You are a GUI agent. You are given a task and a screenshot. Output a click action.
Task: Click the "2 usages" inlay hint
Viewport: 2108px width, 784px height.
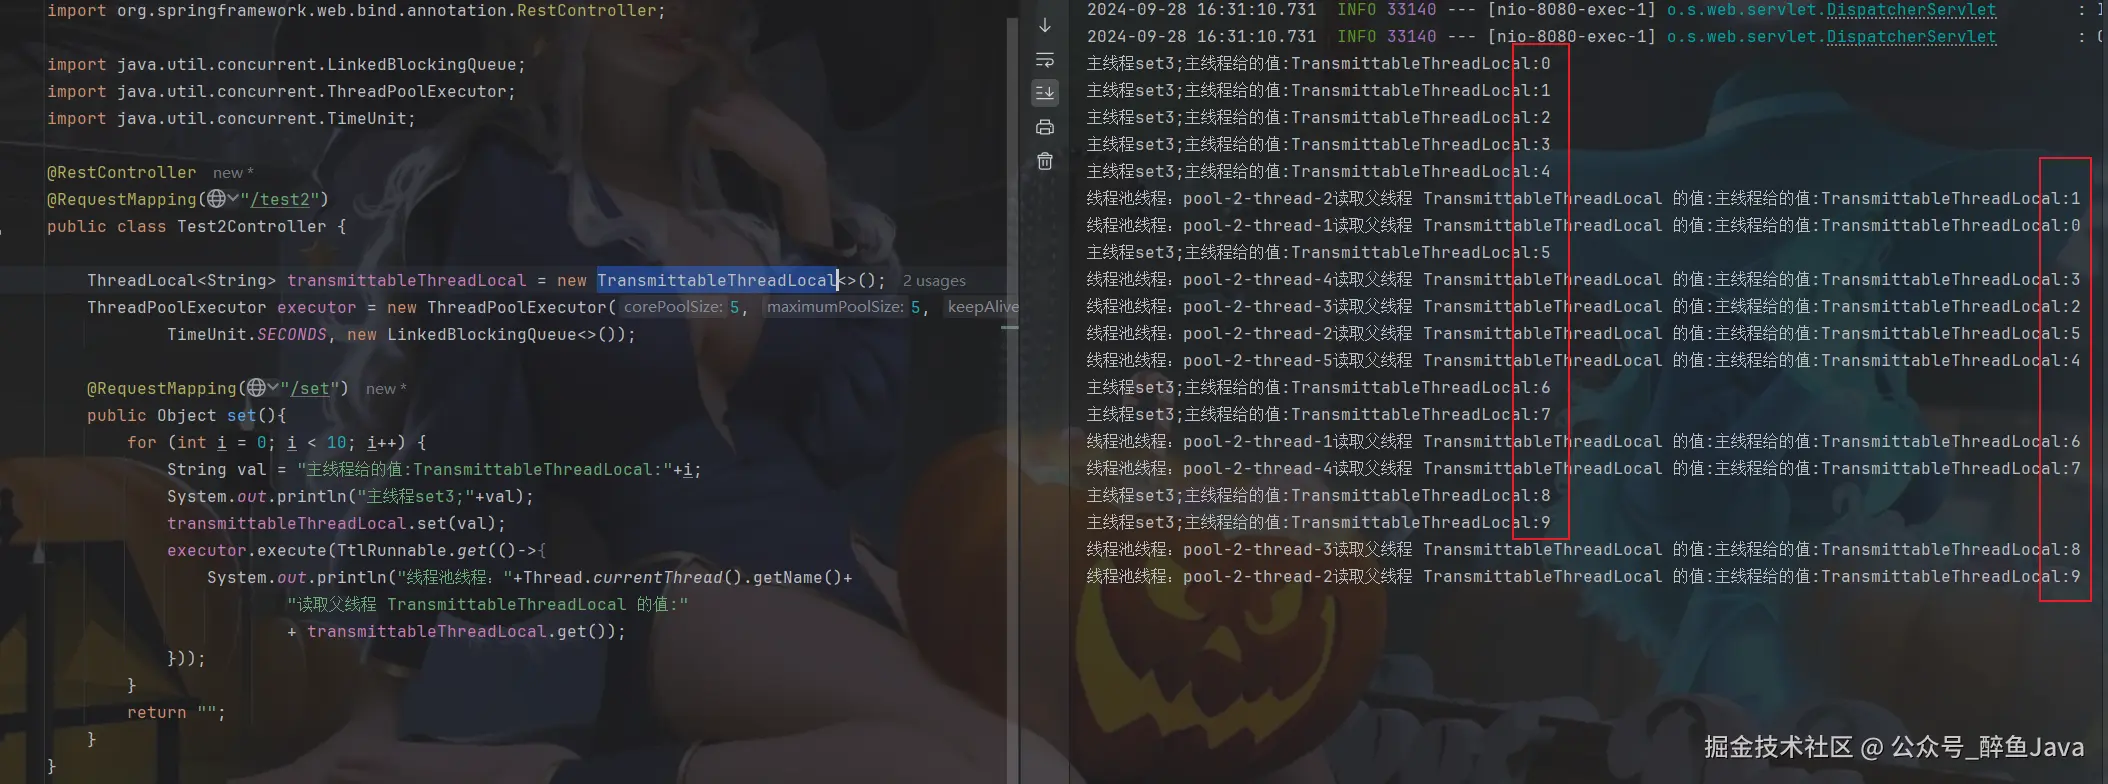point(934,281)
